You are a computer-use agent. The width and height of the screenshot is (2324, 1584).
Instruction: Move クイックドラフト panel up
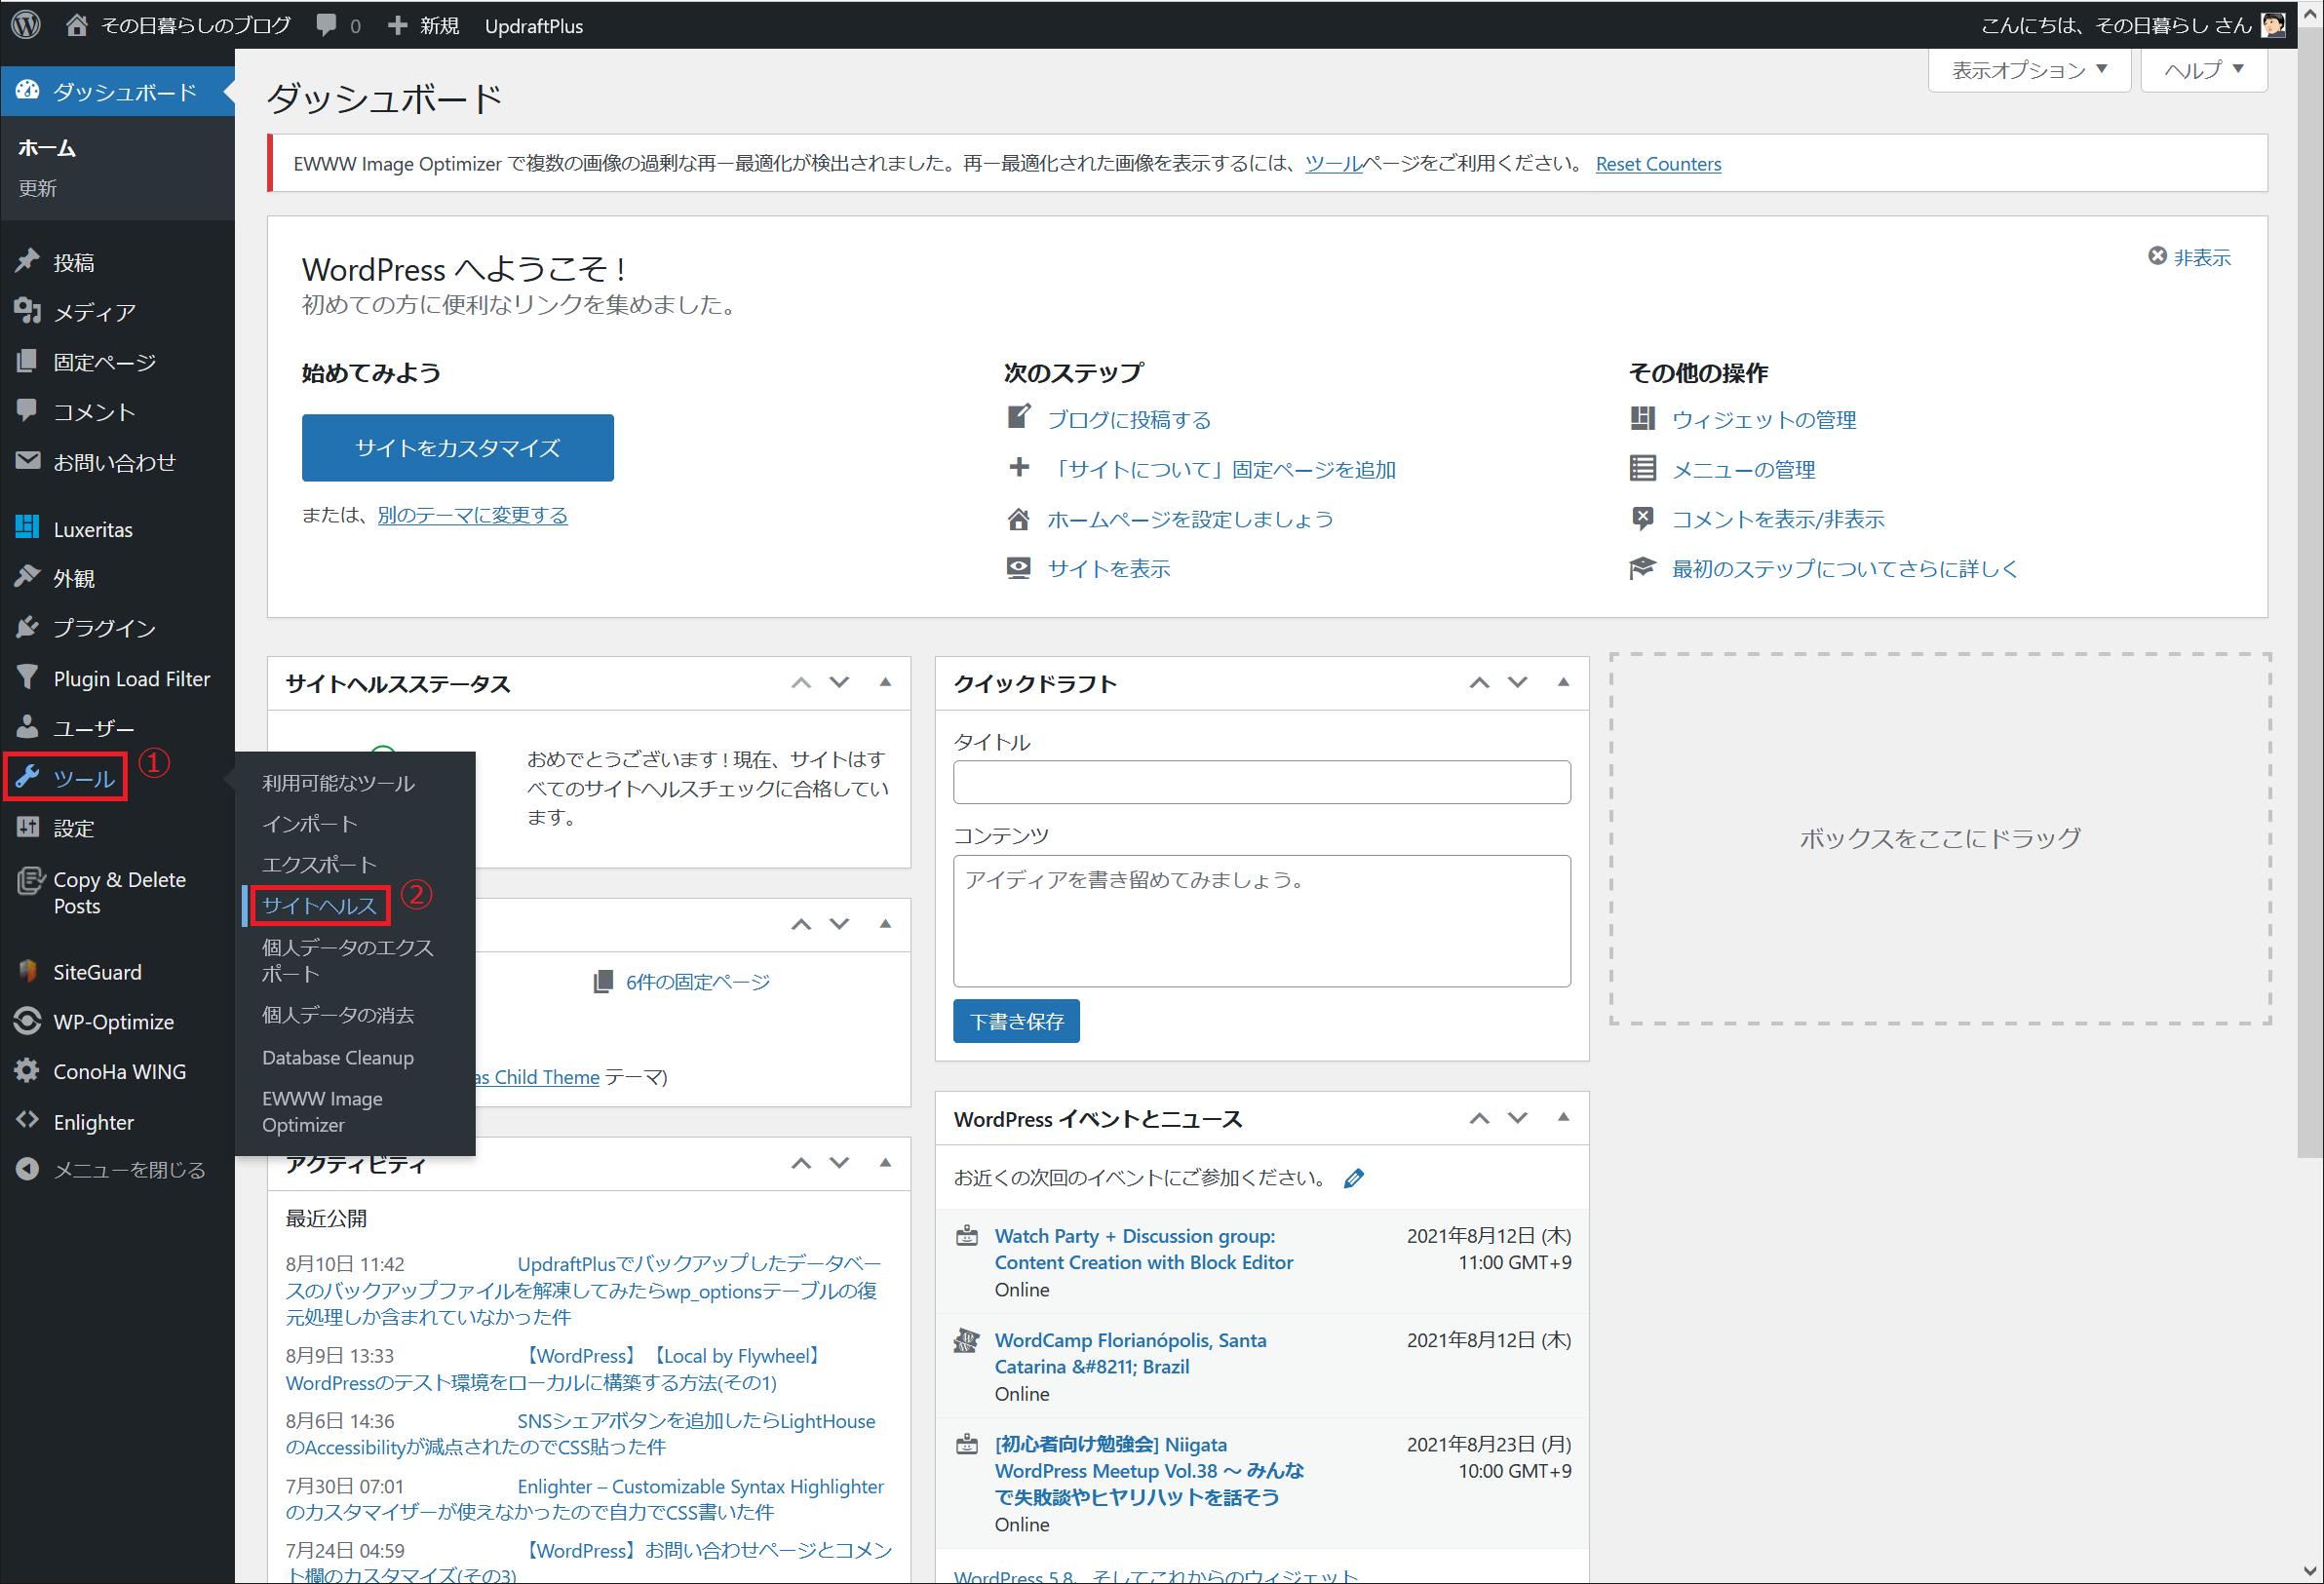[1479, 682]
